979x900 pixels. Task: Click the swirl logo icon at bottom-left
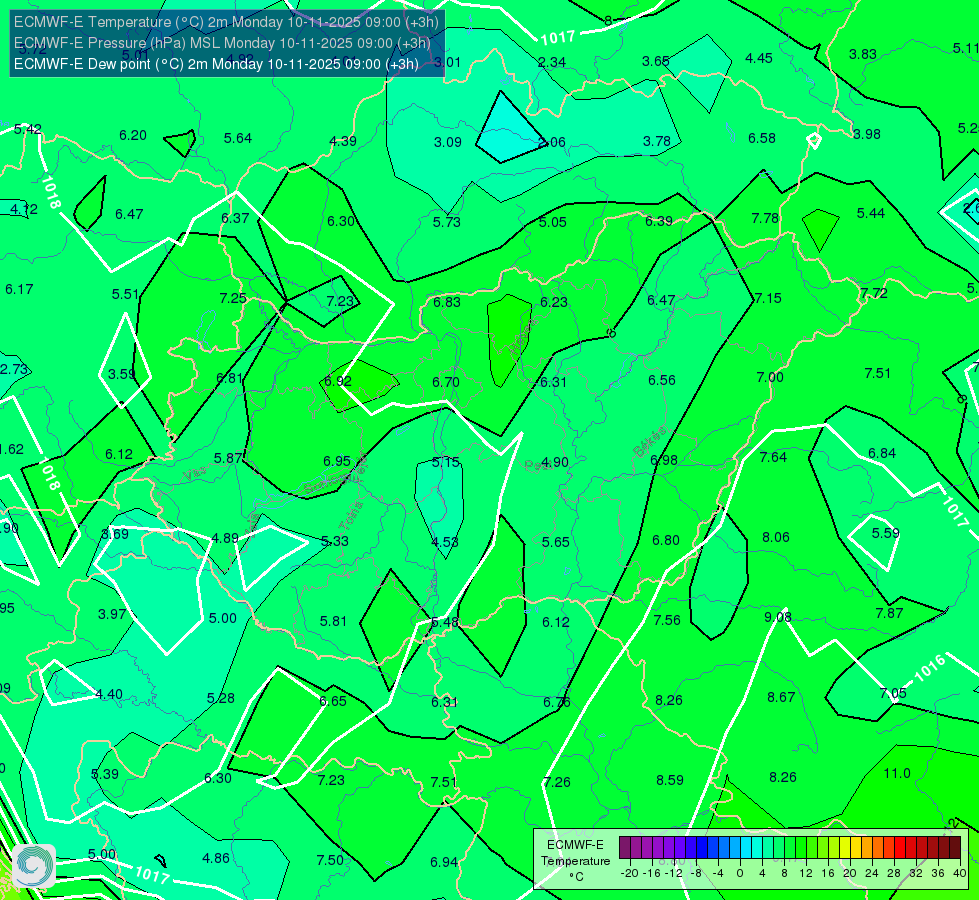click(34, 866)
